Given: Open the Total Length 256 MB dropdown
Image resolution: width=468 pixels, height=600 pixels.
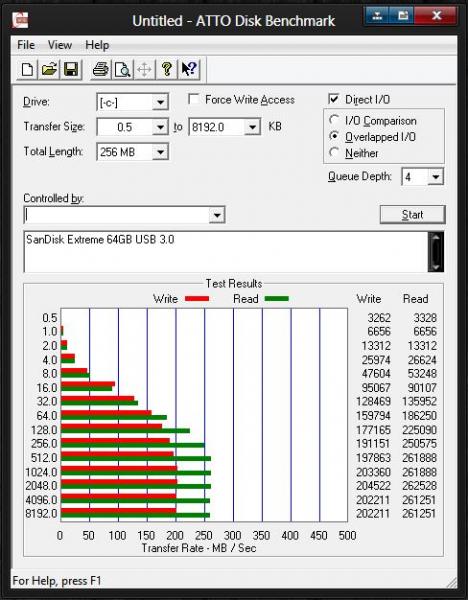Looking at the screenshot, I should [x=160, y=152].
